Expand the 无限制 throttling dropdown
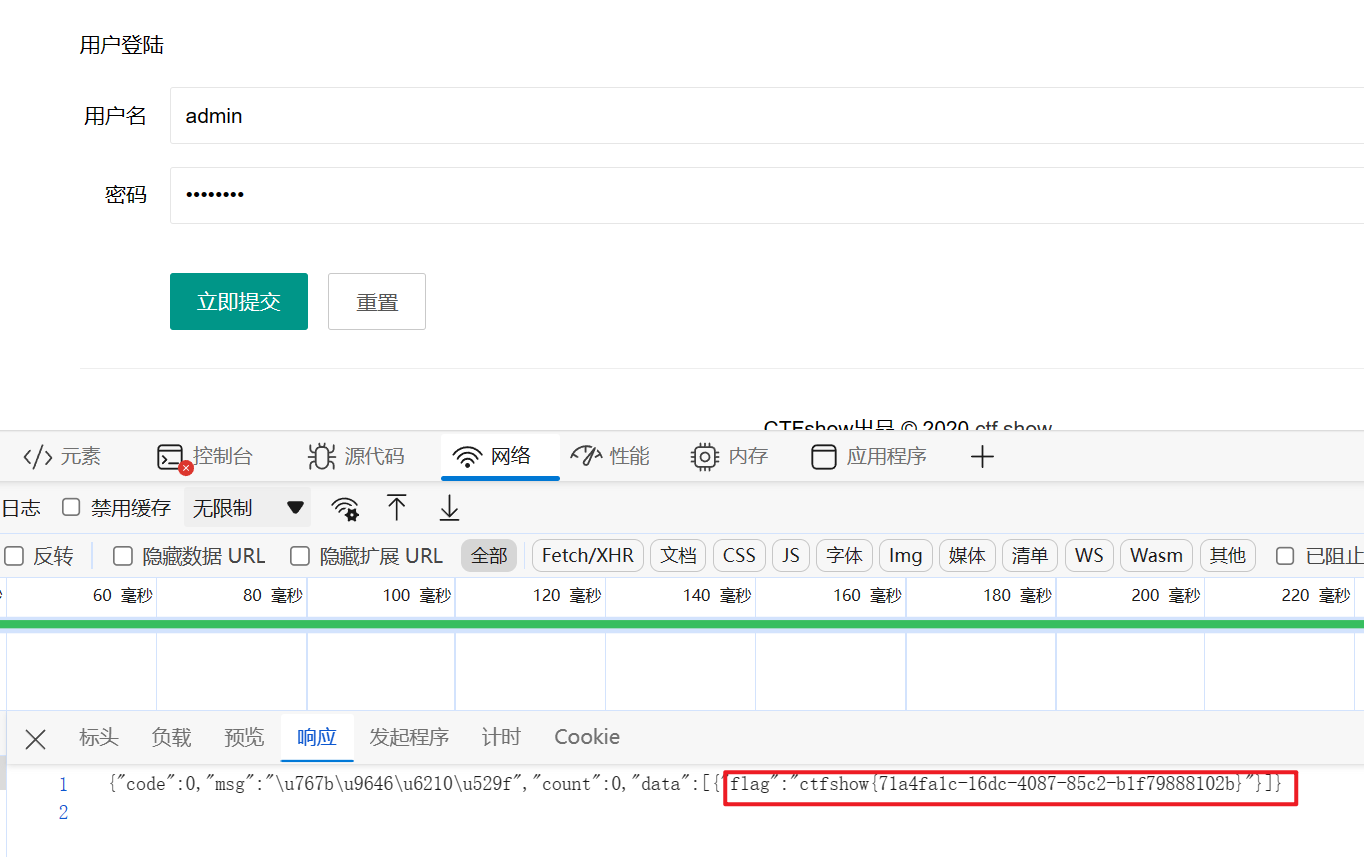The image size is (1364, 857). pyautogui.click(x=248, y=508)
